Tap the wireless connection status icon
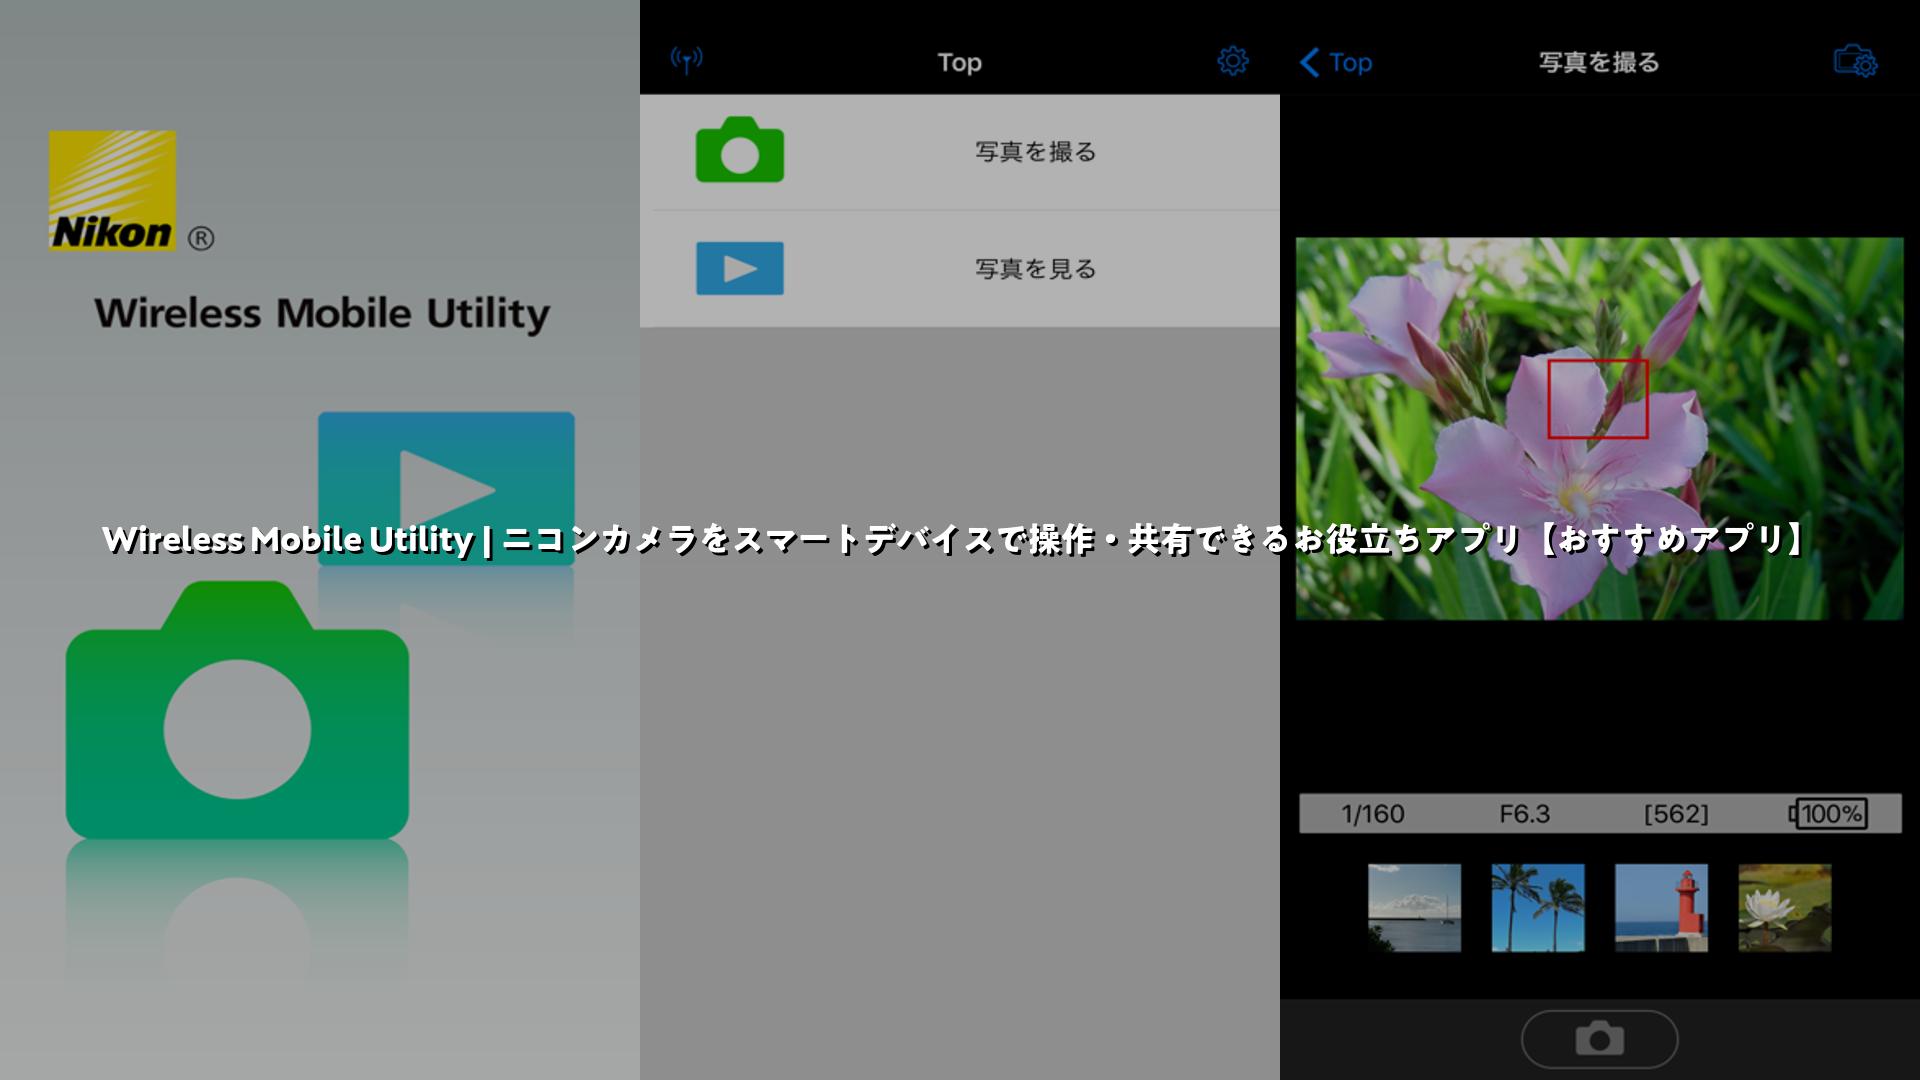Viewport: 1920px width, 1080px height. coord(686,60)
